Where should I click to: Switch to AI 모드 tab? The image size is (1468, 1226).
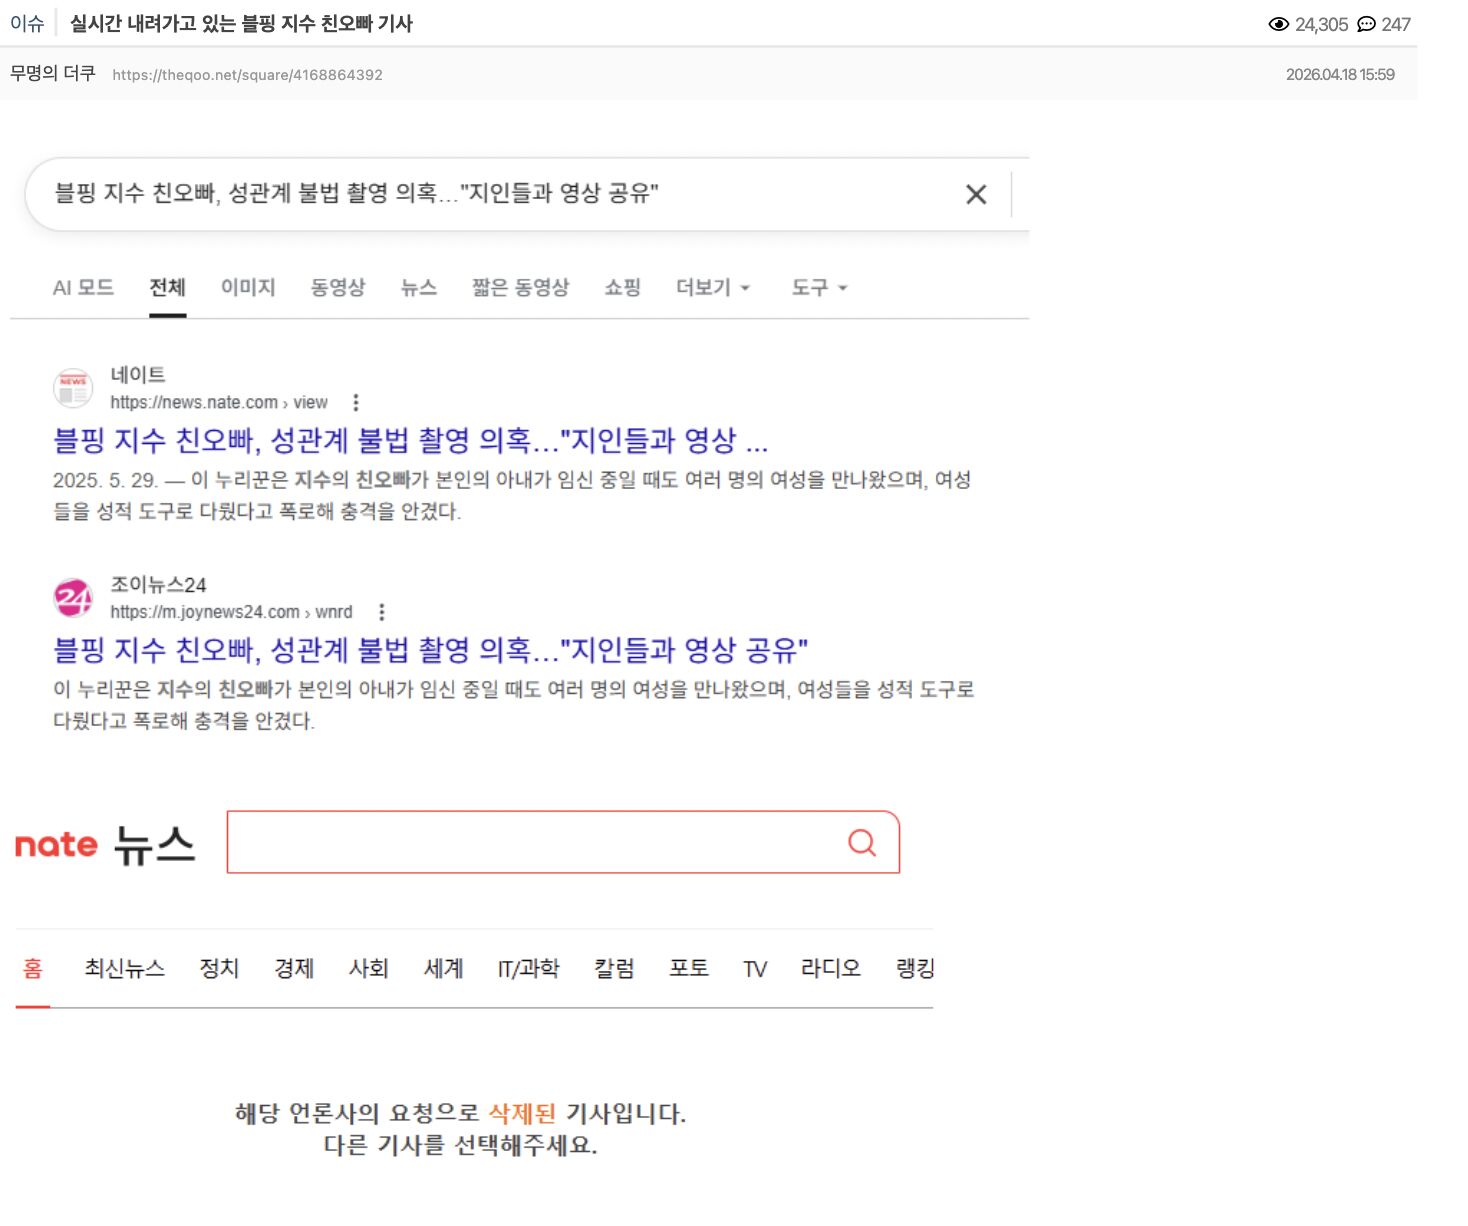click(83, 287)
